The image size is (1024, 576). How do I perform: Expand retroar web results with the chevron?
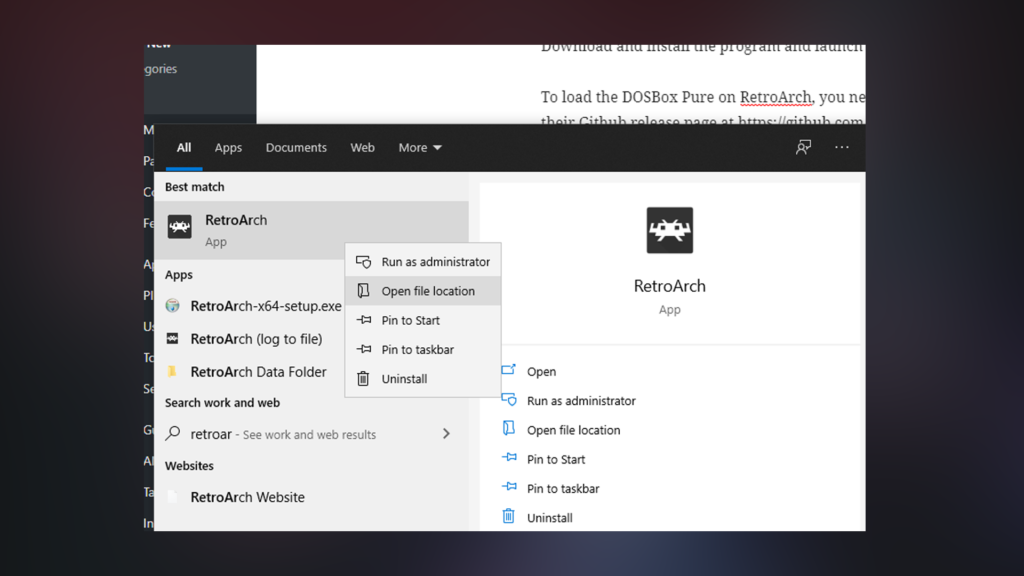pyautogui.click(x=446, y=434)
